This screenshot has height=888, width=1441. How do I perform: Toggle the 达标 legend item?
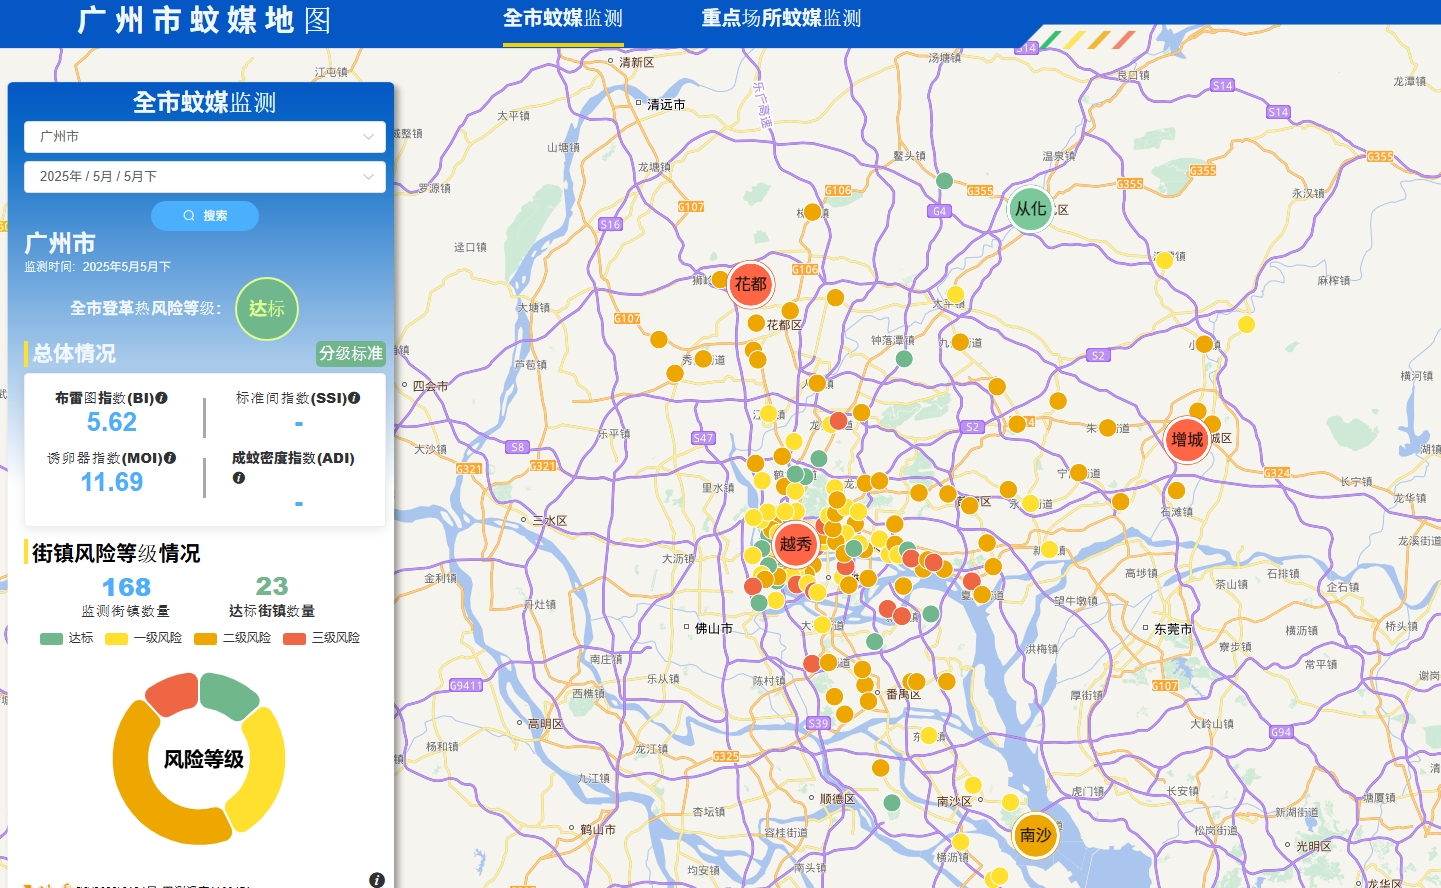pyautogui.click(x=67, y=638)
